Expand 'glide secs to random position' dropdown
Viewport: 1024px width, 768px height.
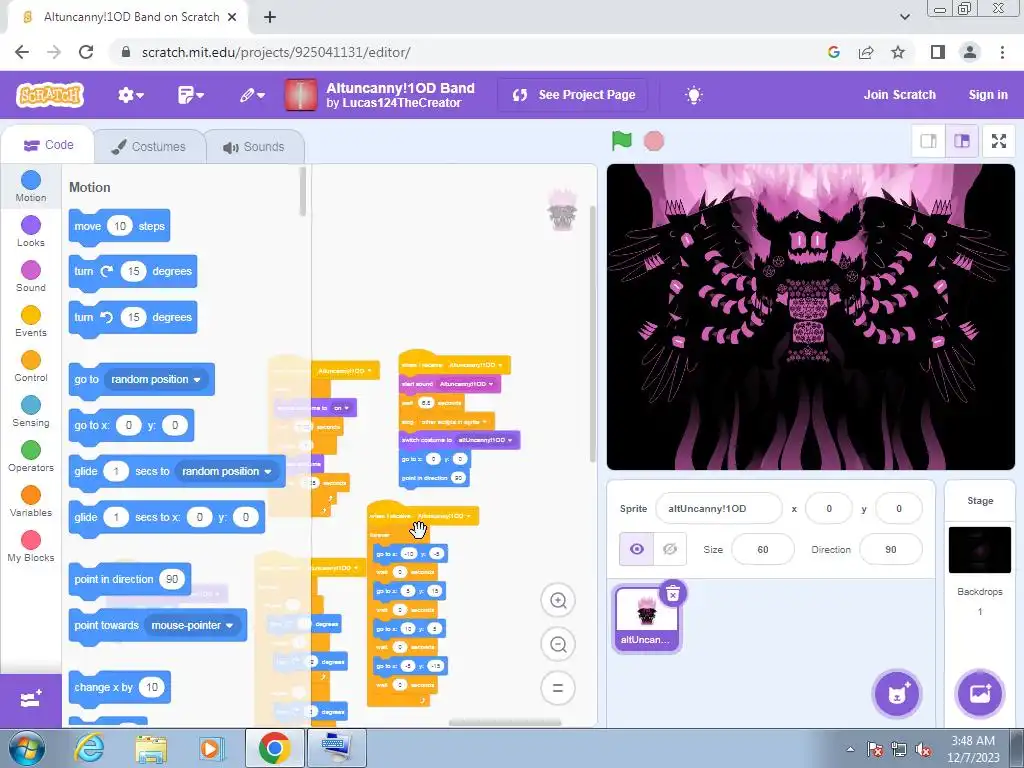[x=227, y=472]
